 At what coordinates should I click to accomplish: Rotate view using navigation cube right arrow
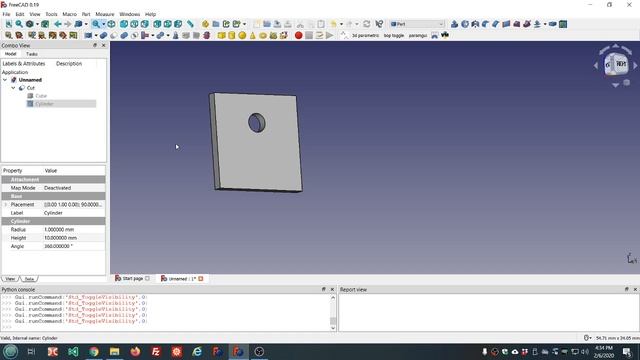[x=635, y=65]
